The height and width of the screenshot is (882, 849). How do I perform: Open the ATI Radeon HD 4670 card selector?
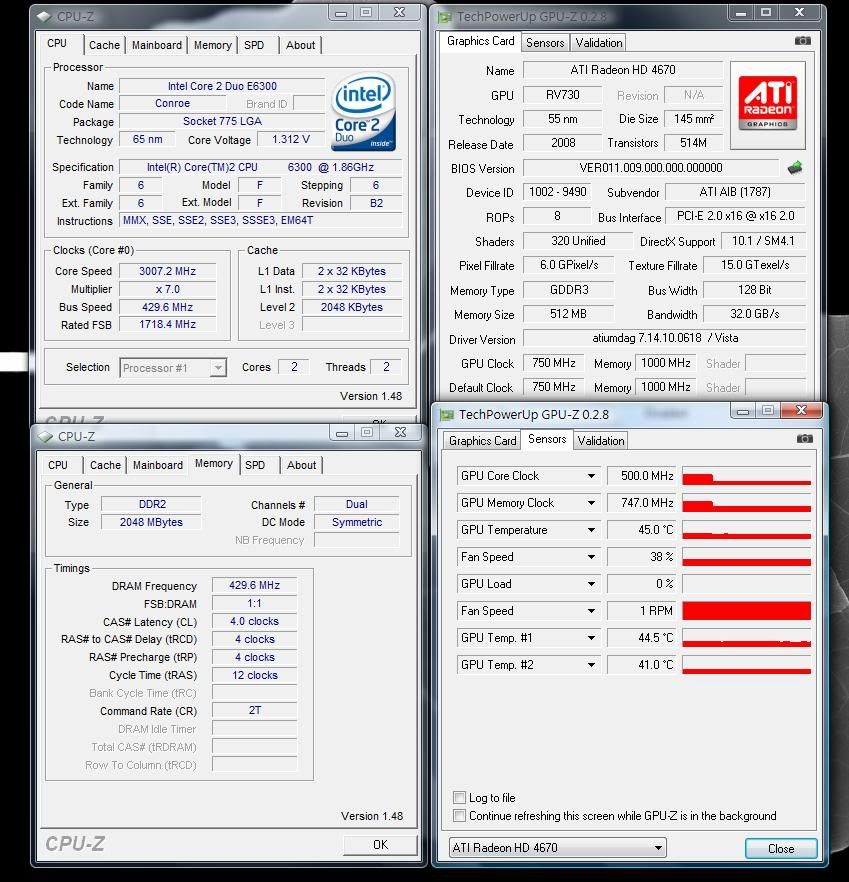[x=558, y=847]
